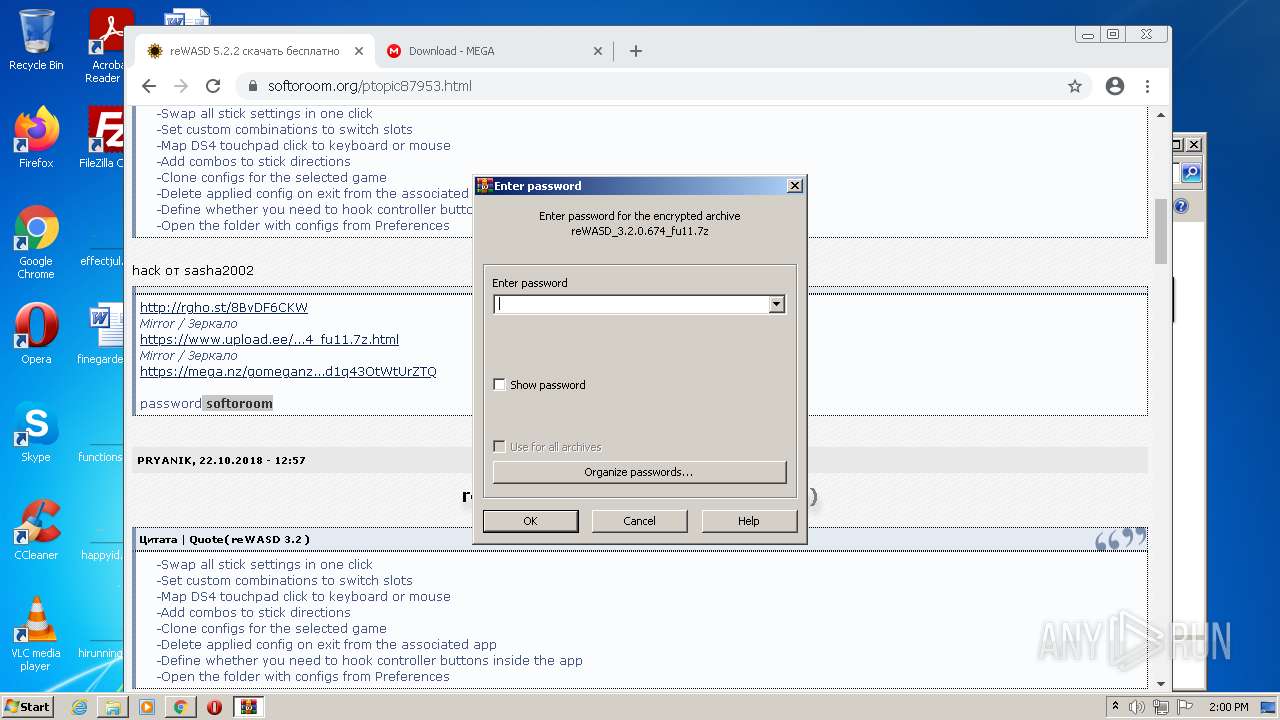The image size is (1280, 720).
Task: Close the reWASD 5.2.2 tab
Action: point(359,51)
